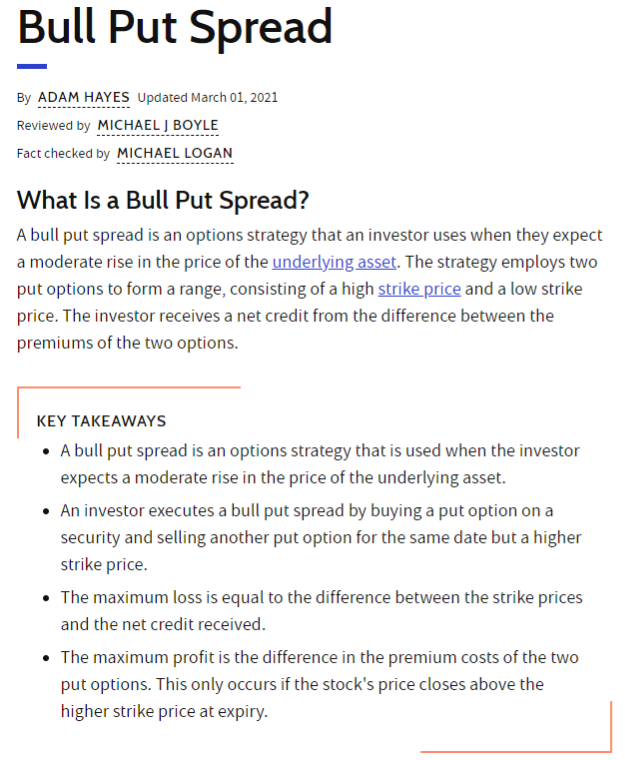Screen dimensions: 625x760
Task: Click the Reviewed by label text
Action: 53,126
